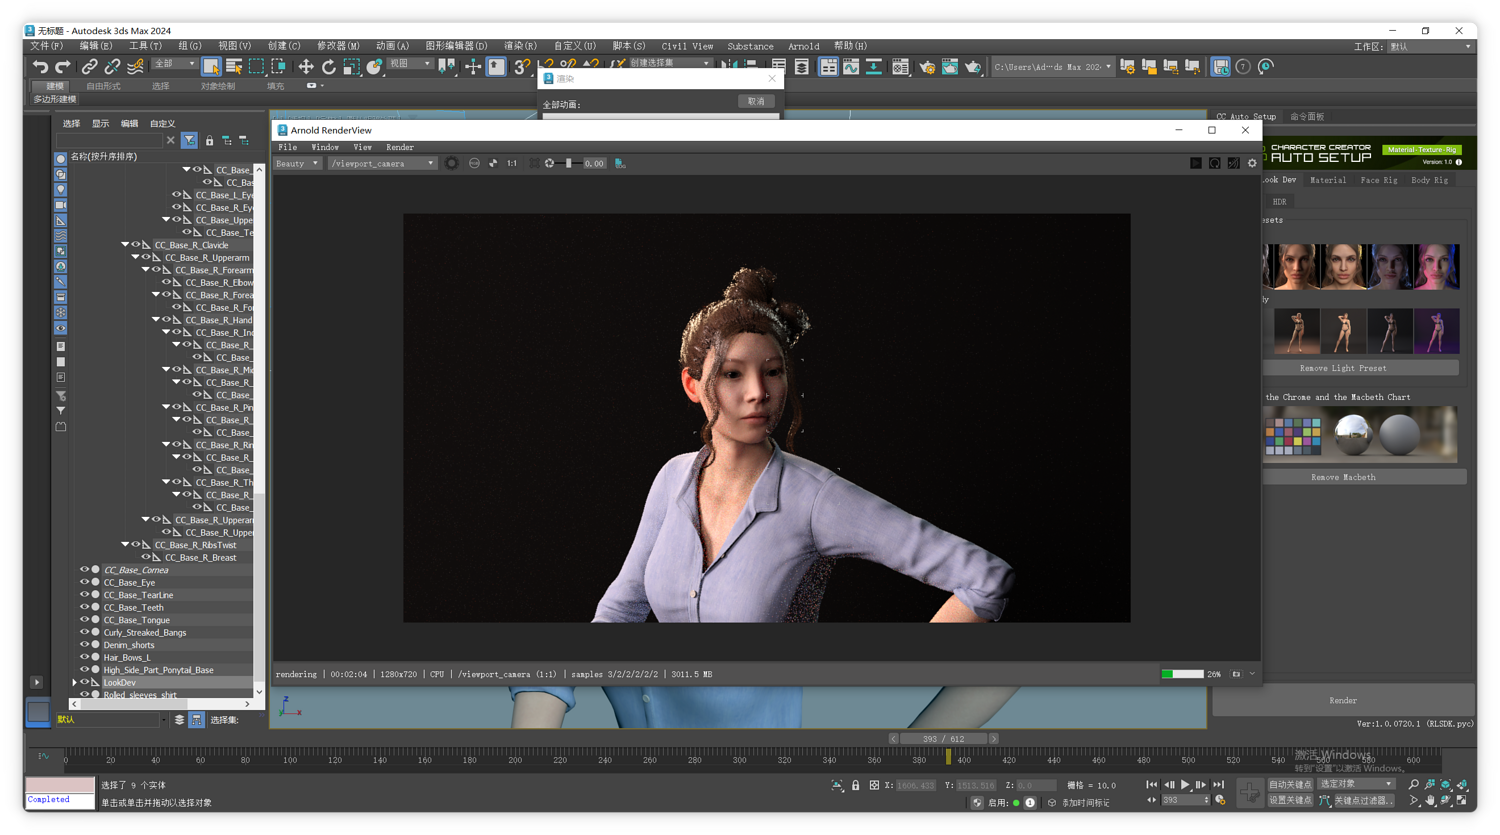Image resolution: width=1500 pixels, height=835 pixels.
Task: Click Zoom magnifier in viewport navigation controls
Action: pos(1413,785)
